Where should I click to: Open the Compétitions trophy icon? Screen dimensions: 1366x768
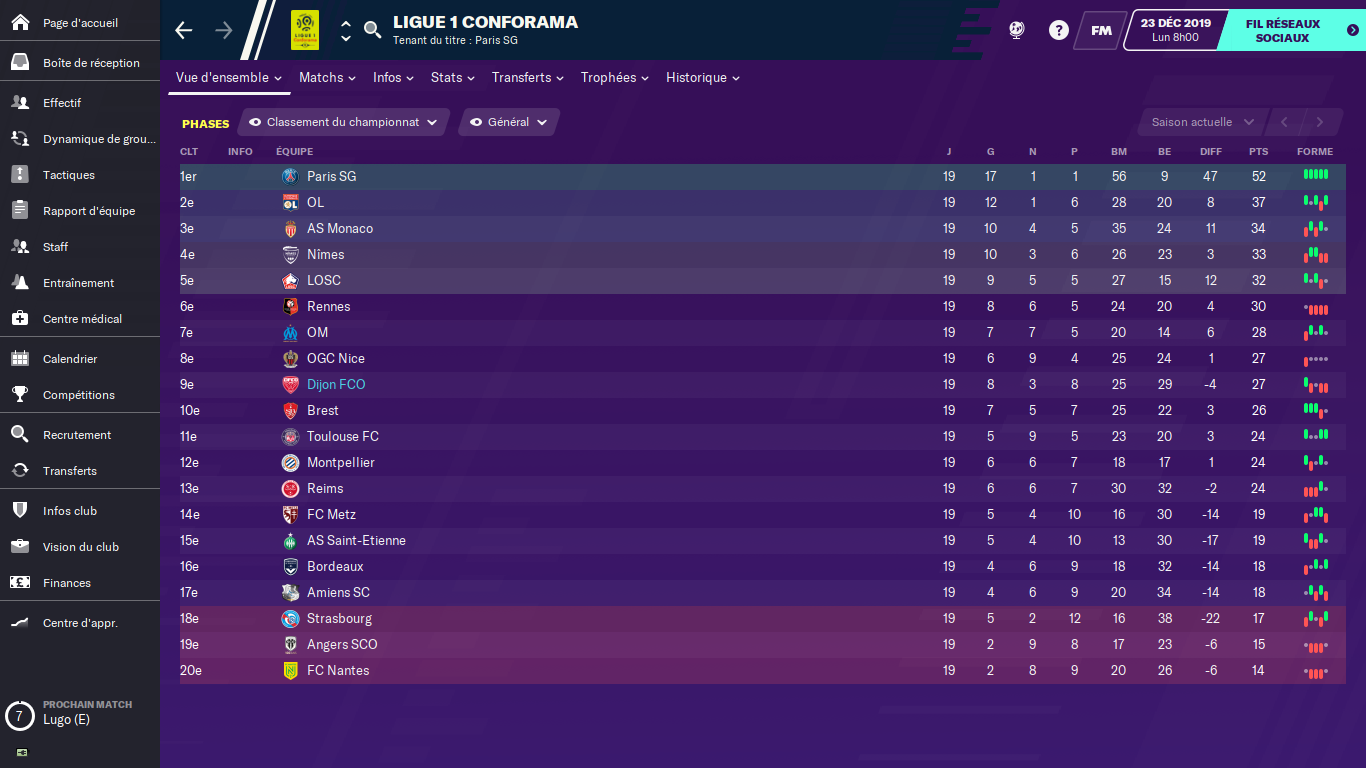[20, 395]
